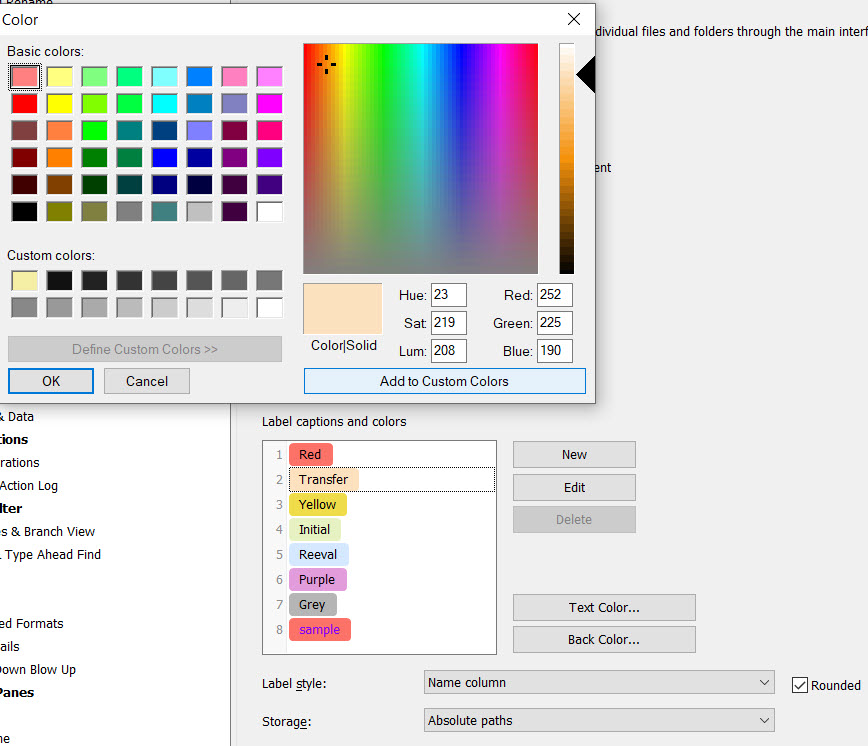Image resolution: width=868 pixels, height=746 pixels.
Task: Pick the yellow swatch in basic colors
Action: tap(60, 104)
